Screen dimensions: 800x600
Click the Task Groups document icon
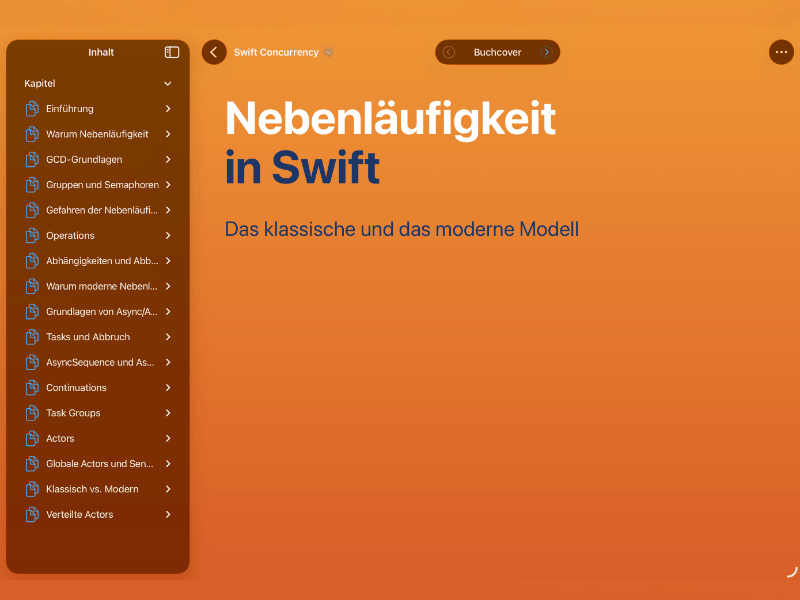coord(32,413)
